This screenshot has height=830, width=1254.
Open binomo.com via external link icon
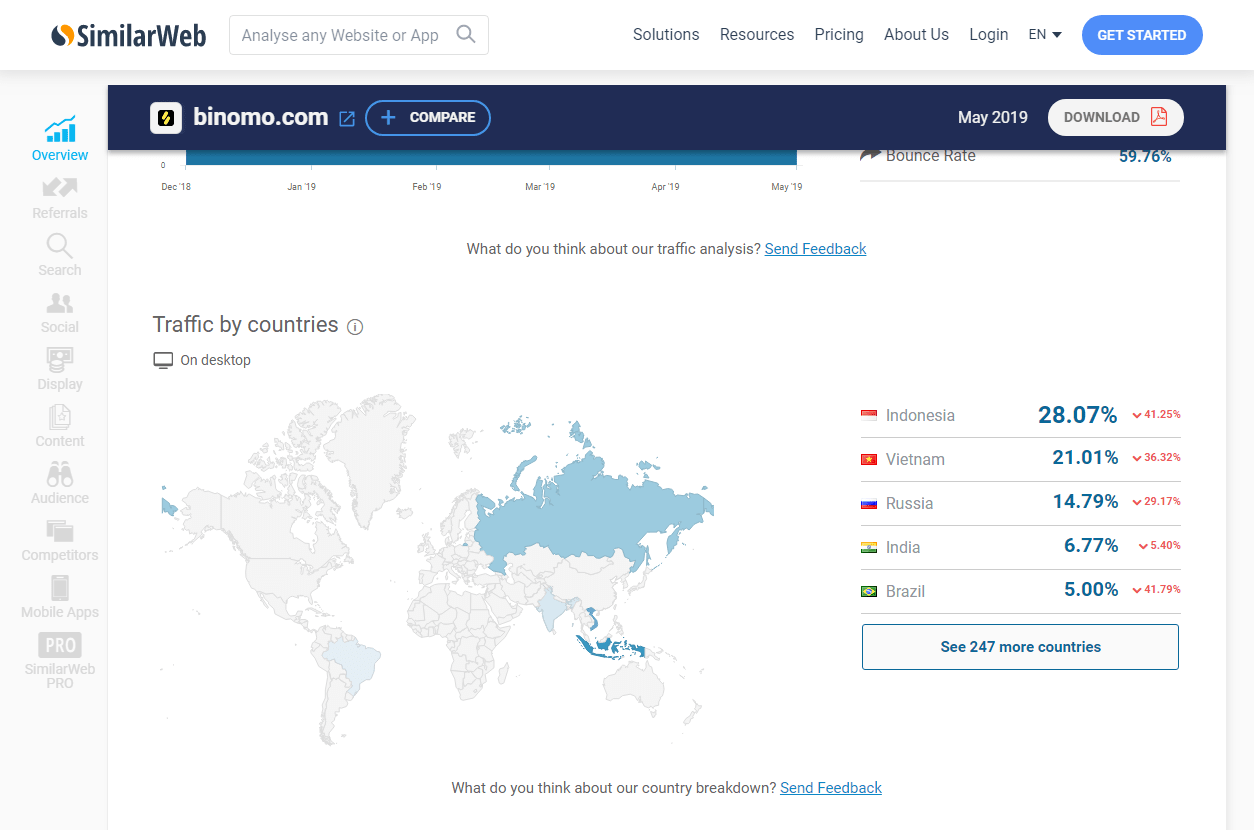point(347,119)
